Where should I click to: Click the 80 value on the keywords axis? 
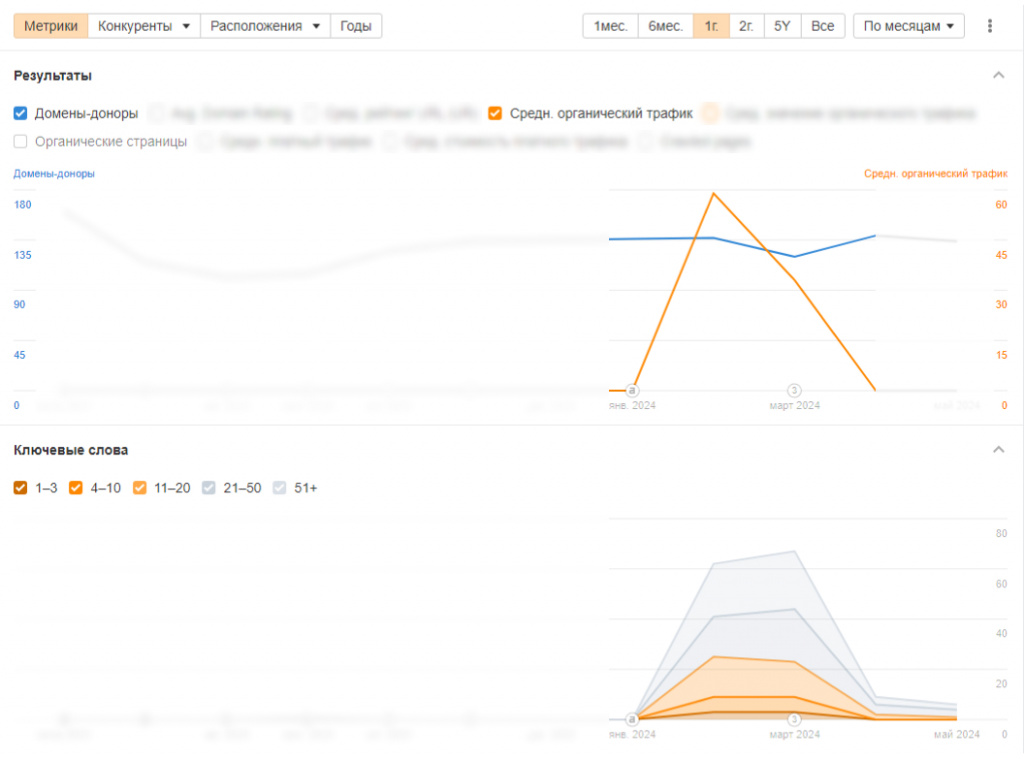click(x=1001, y=534)
